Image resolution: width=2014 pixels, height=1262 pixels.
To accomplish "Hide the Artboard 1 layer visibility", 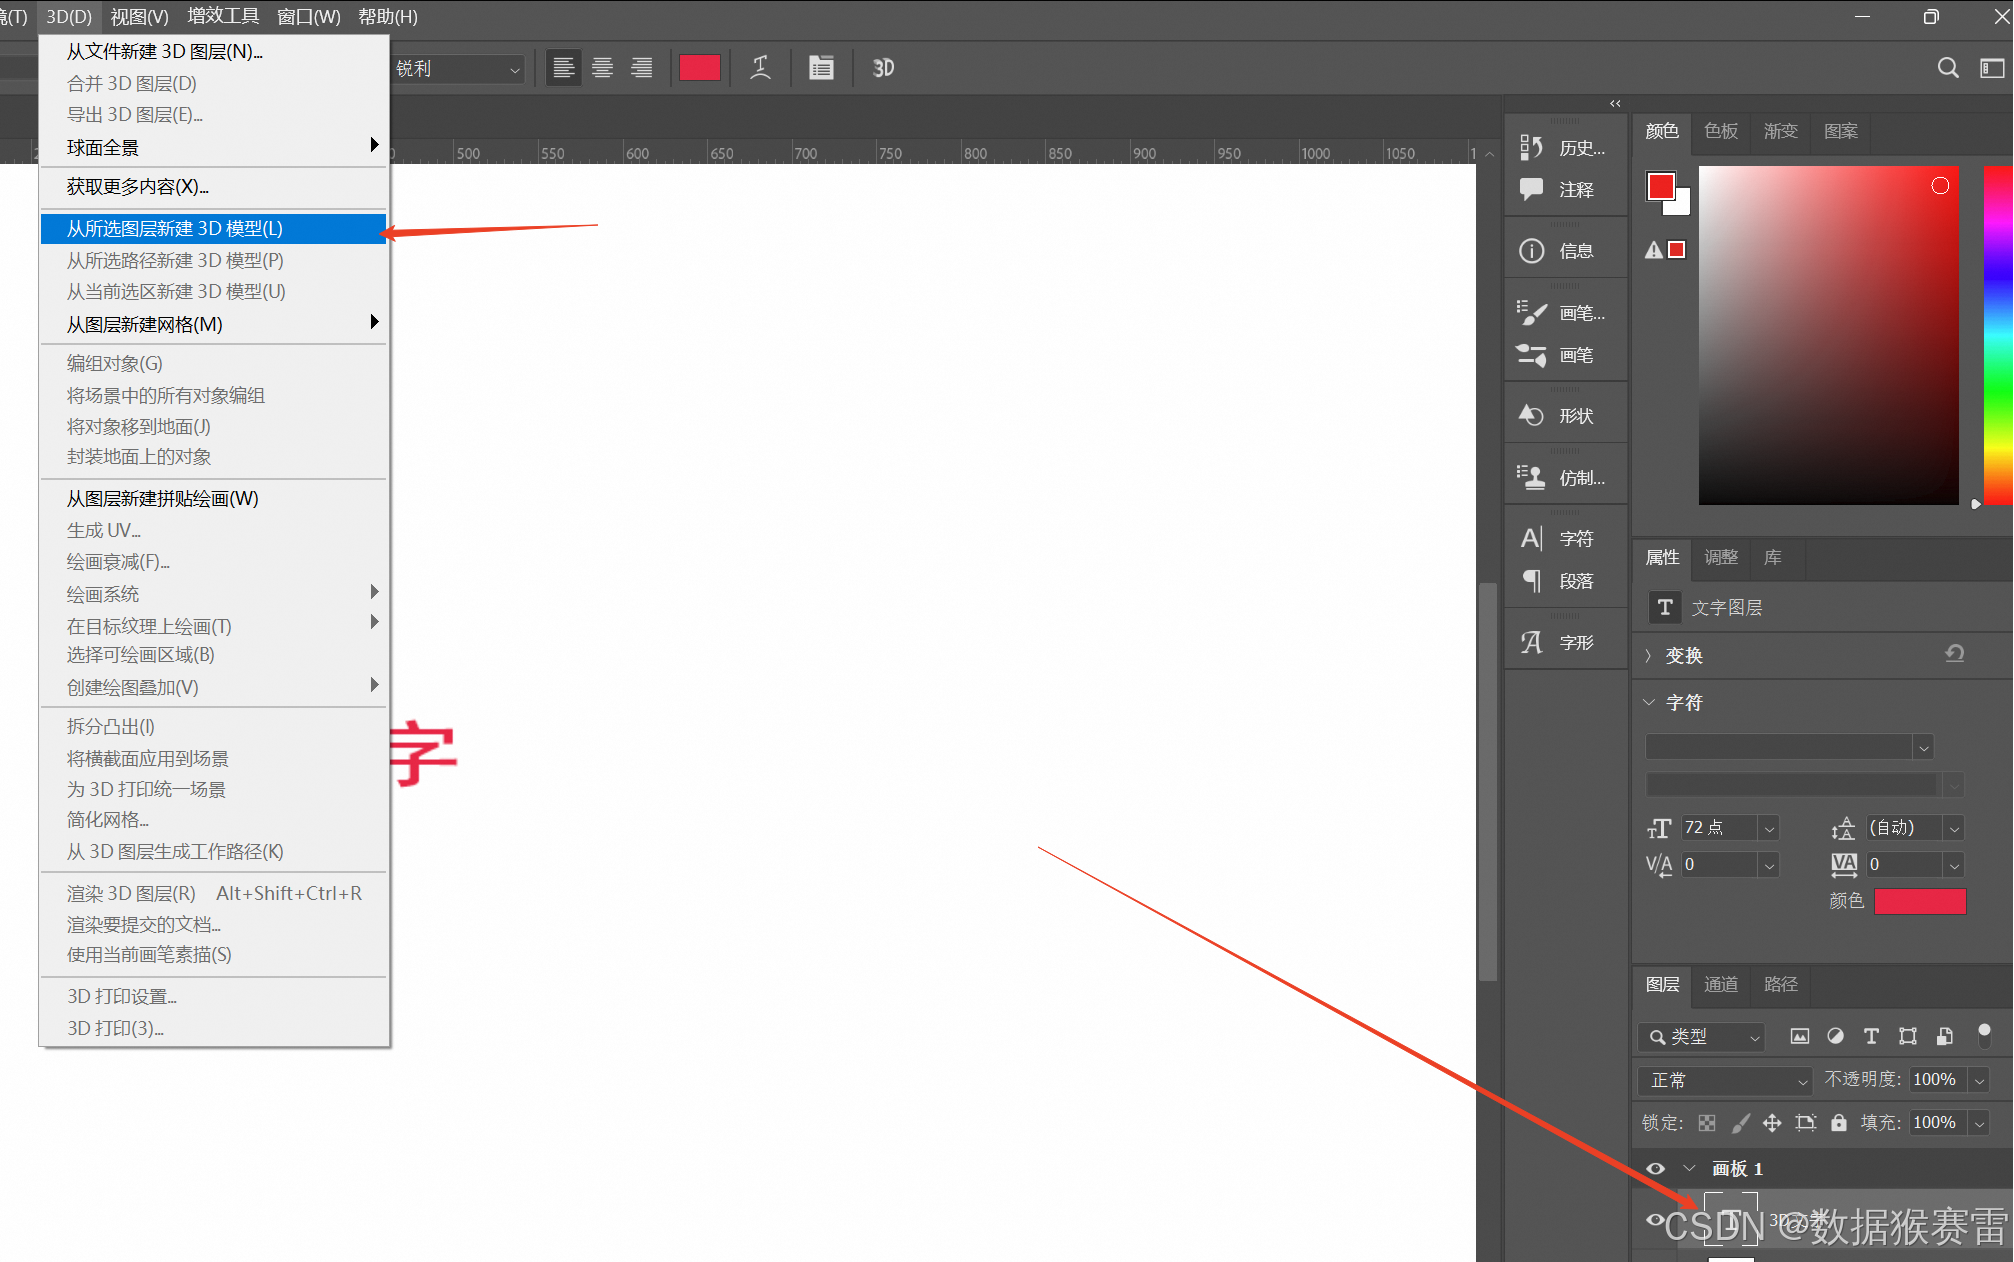I will [1655, 1168].
